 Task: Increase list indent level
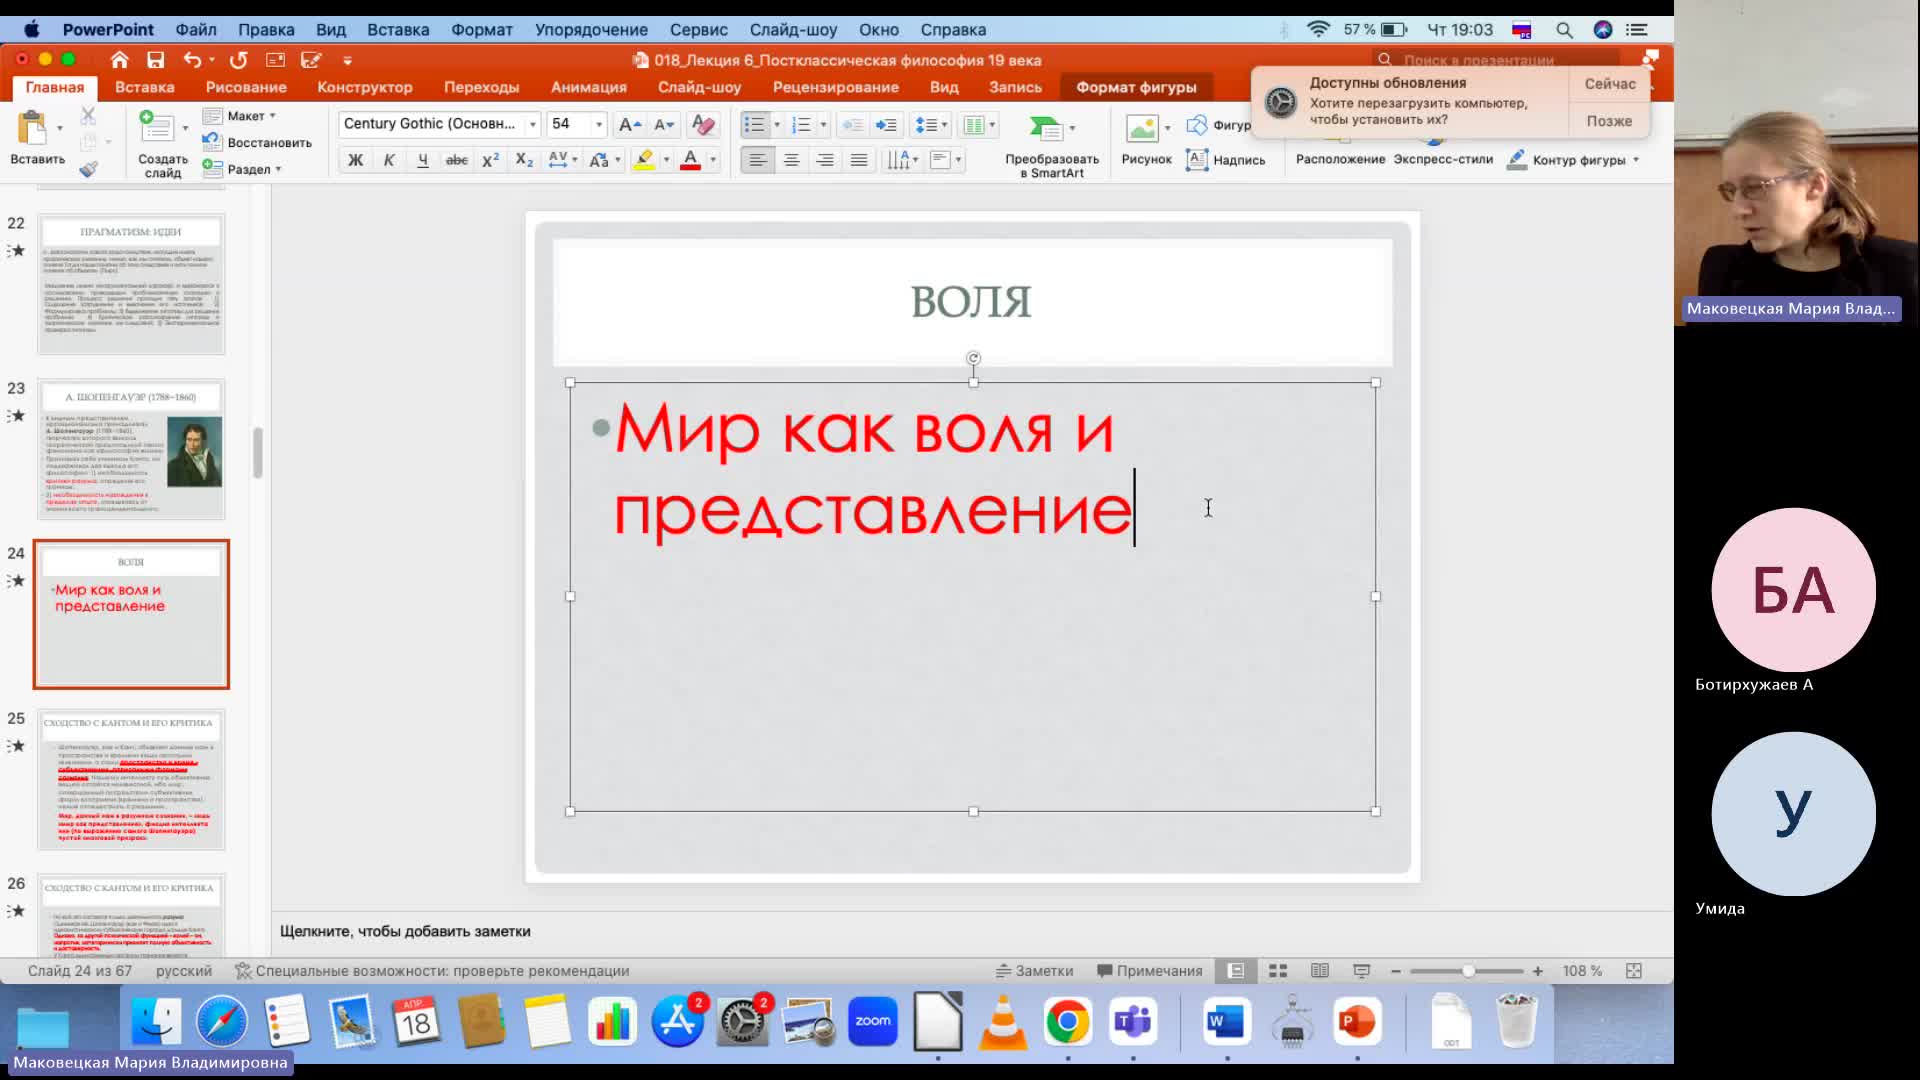[x=886, y=125]
